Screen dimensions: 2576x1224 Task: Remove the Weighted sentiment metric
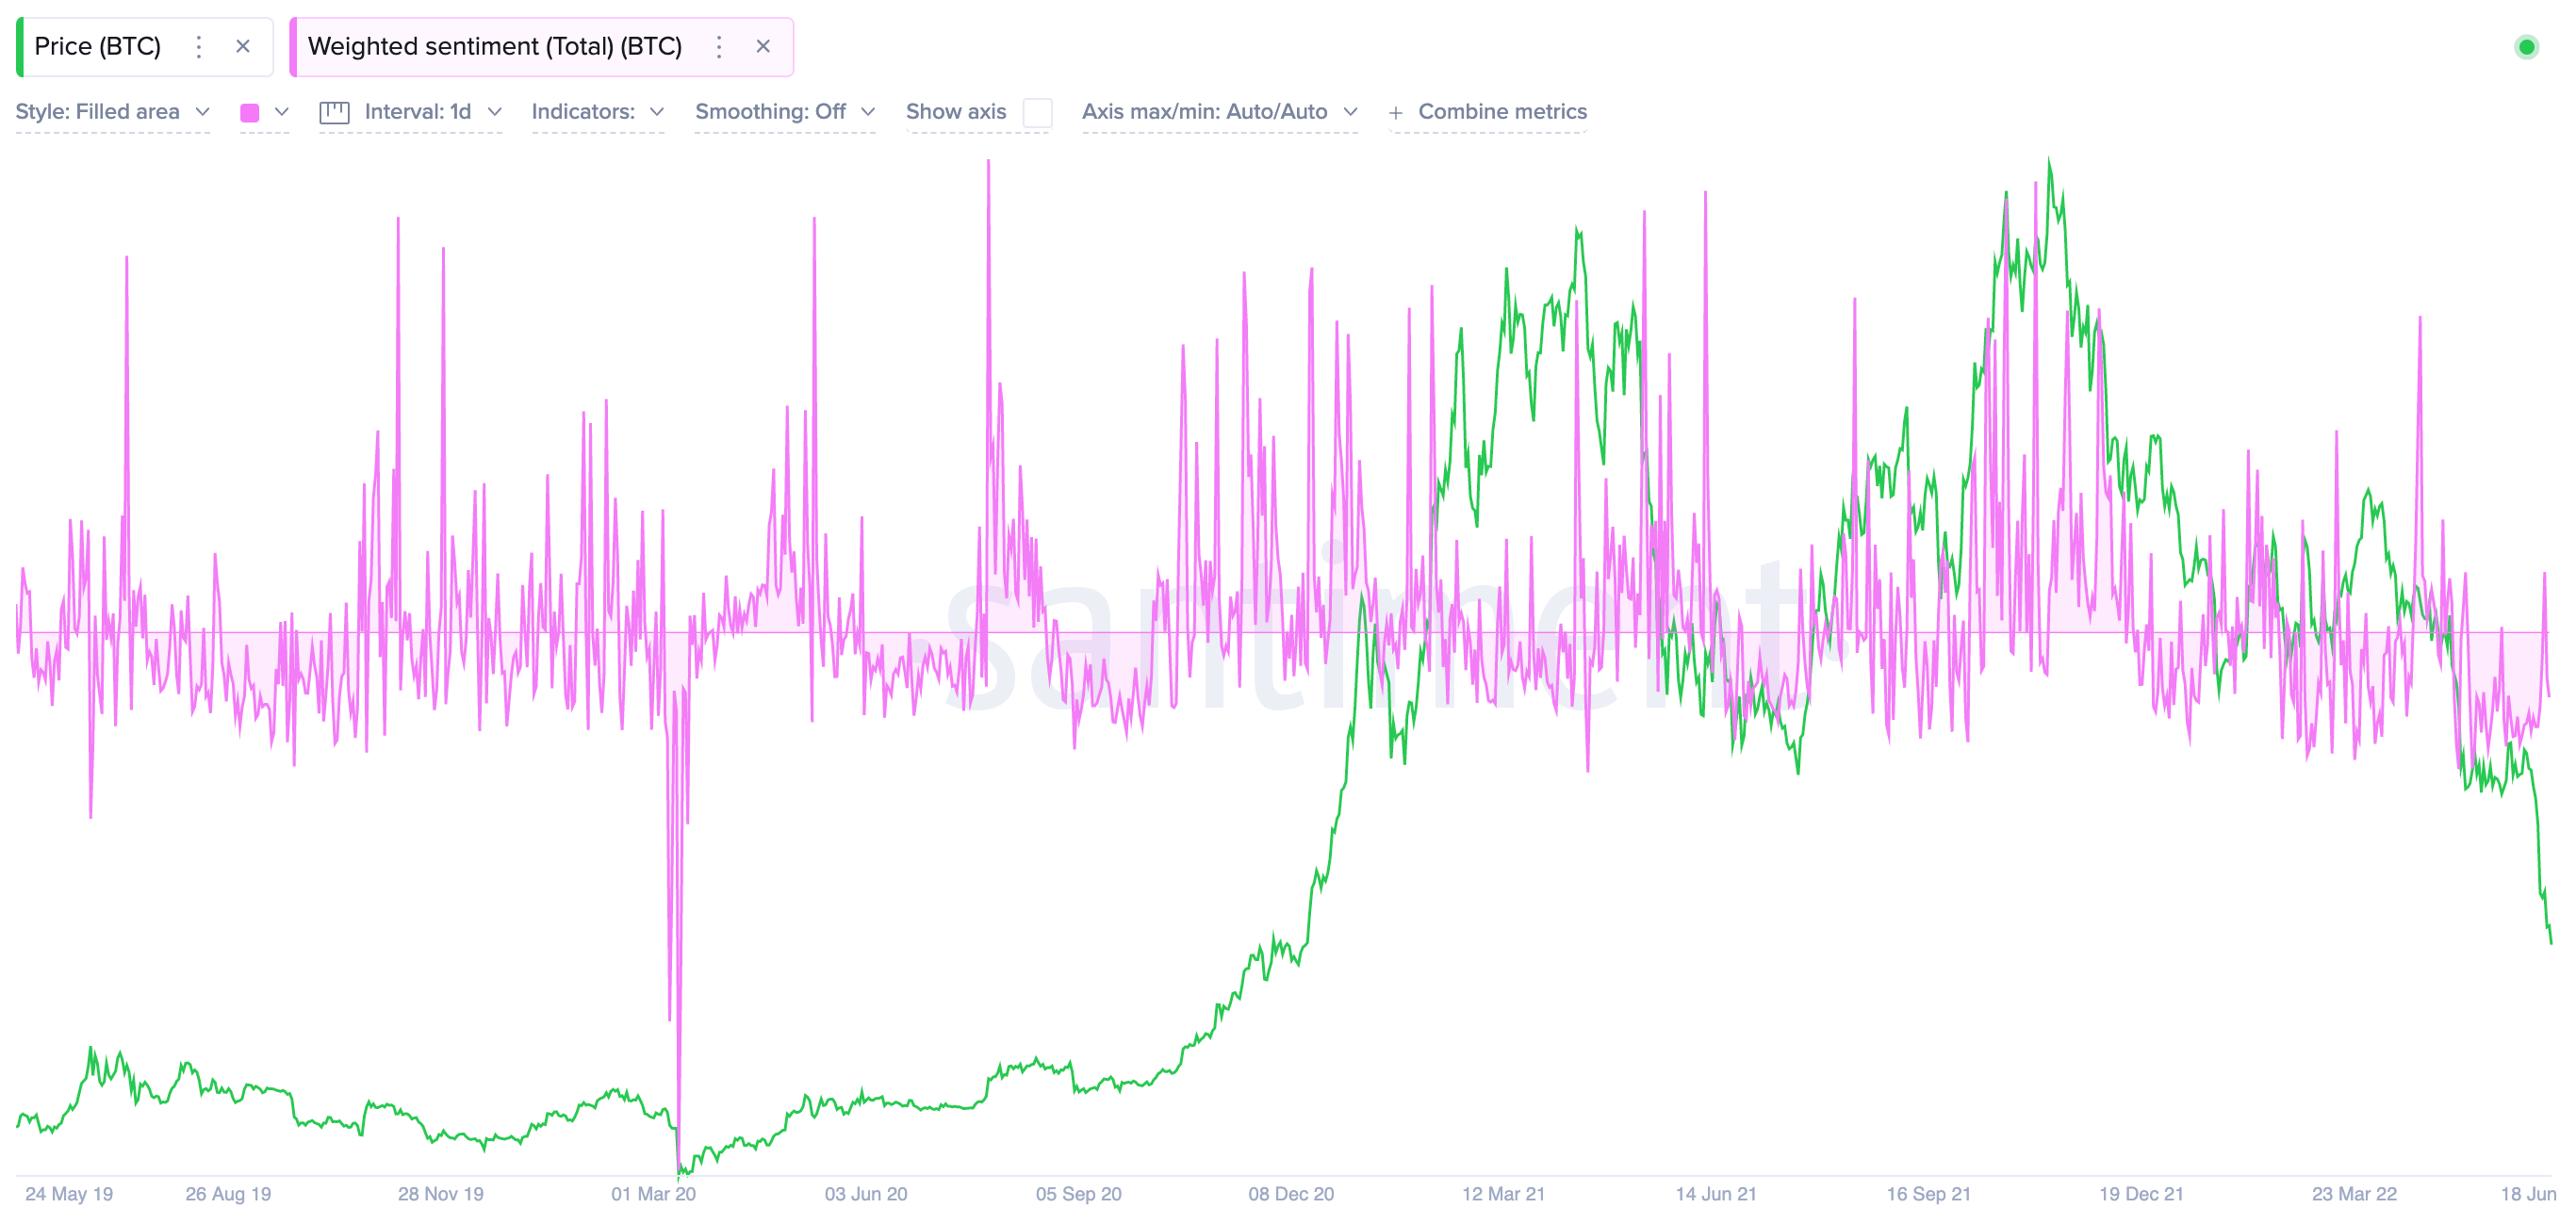click(x=763, y=47)
